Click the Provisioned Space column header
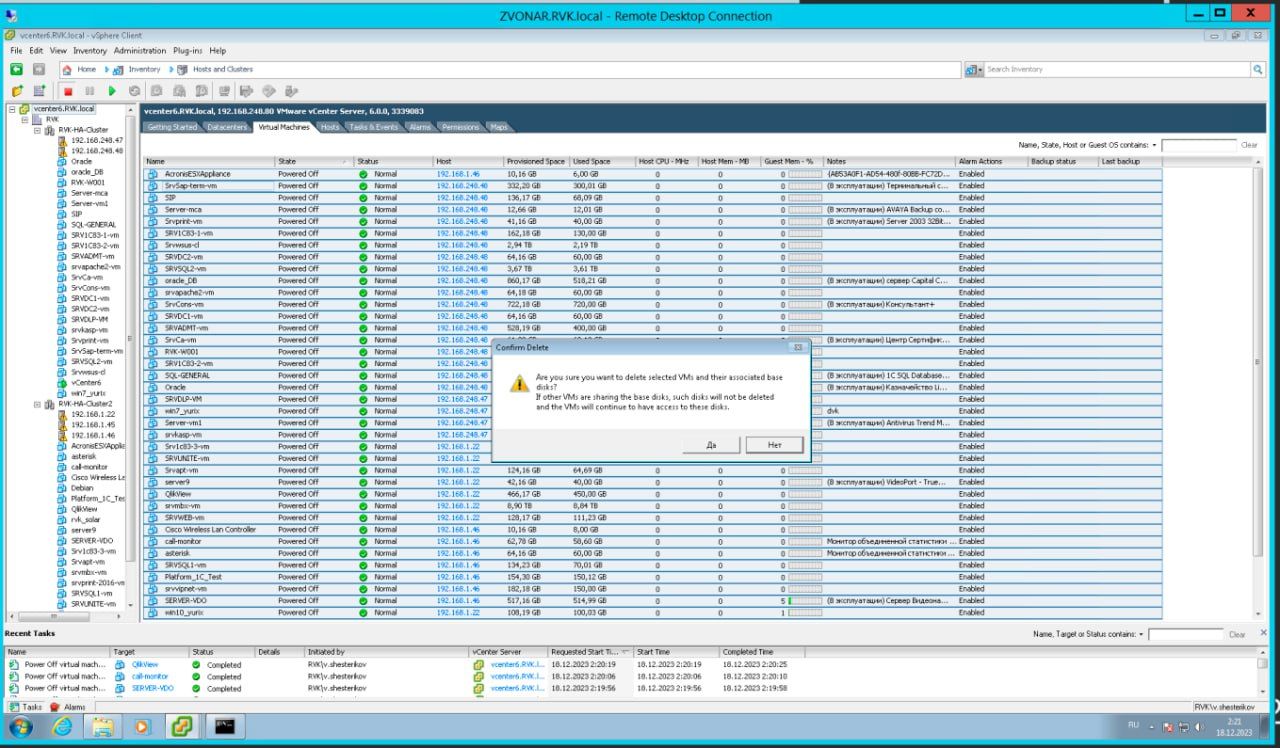 pyautogui.click(x=535, y=161)
